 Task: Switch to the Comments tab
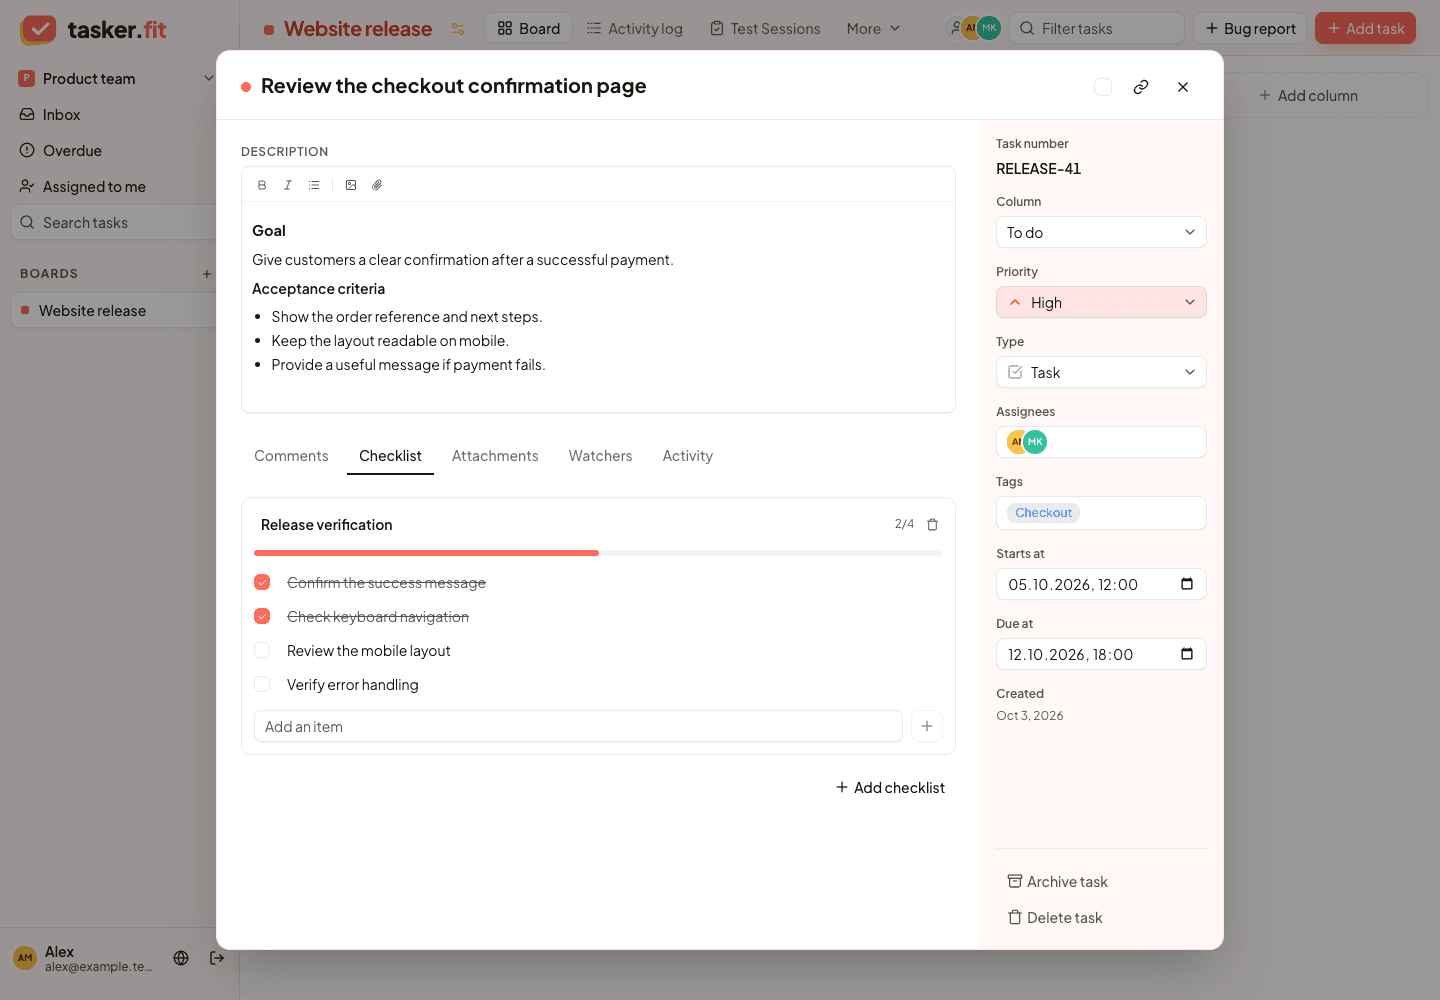291,456
